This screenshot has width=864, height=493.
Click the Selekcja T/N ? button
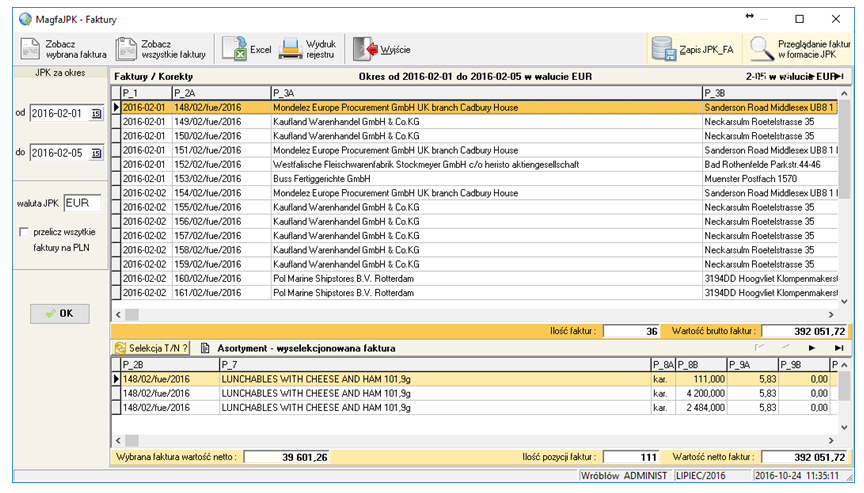[x=152, y=348]
